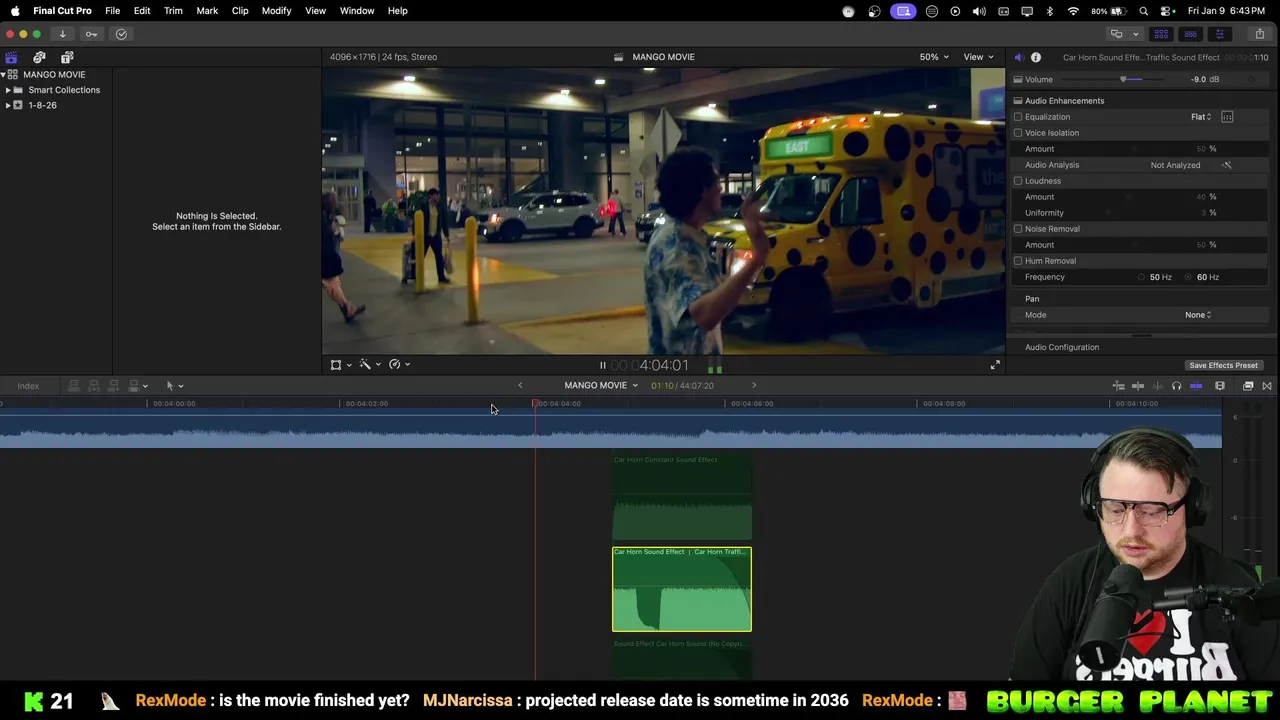Viewport: 1280px width, 720px height.
Task: Enable the Loudness checkbox
Action: tap(1018, 181)
